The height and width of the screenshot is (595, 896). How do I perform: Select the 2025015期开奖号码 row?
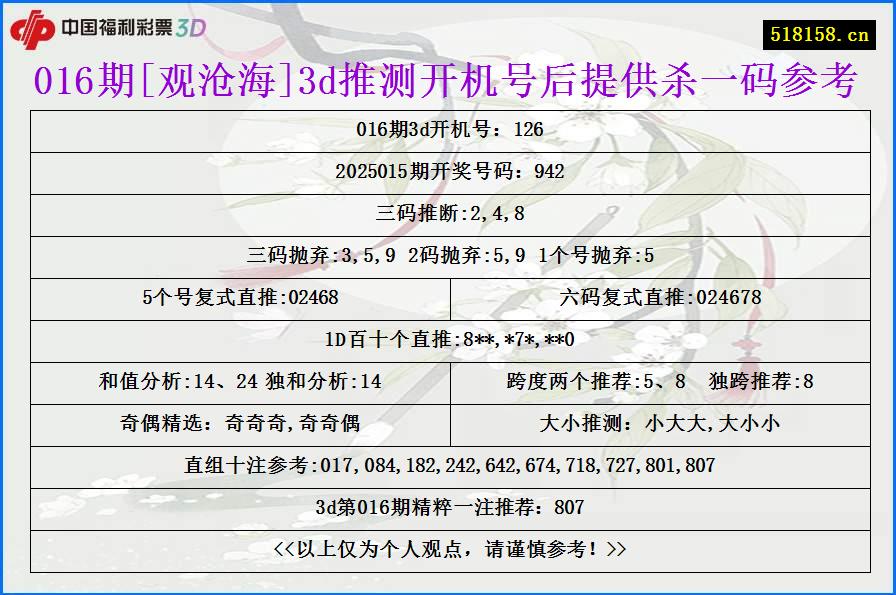coord(448,171)
